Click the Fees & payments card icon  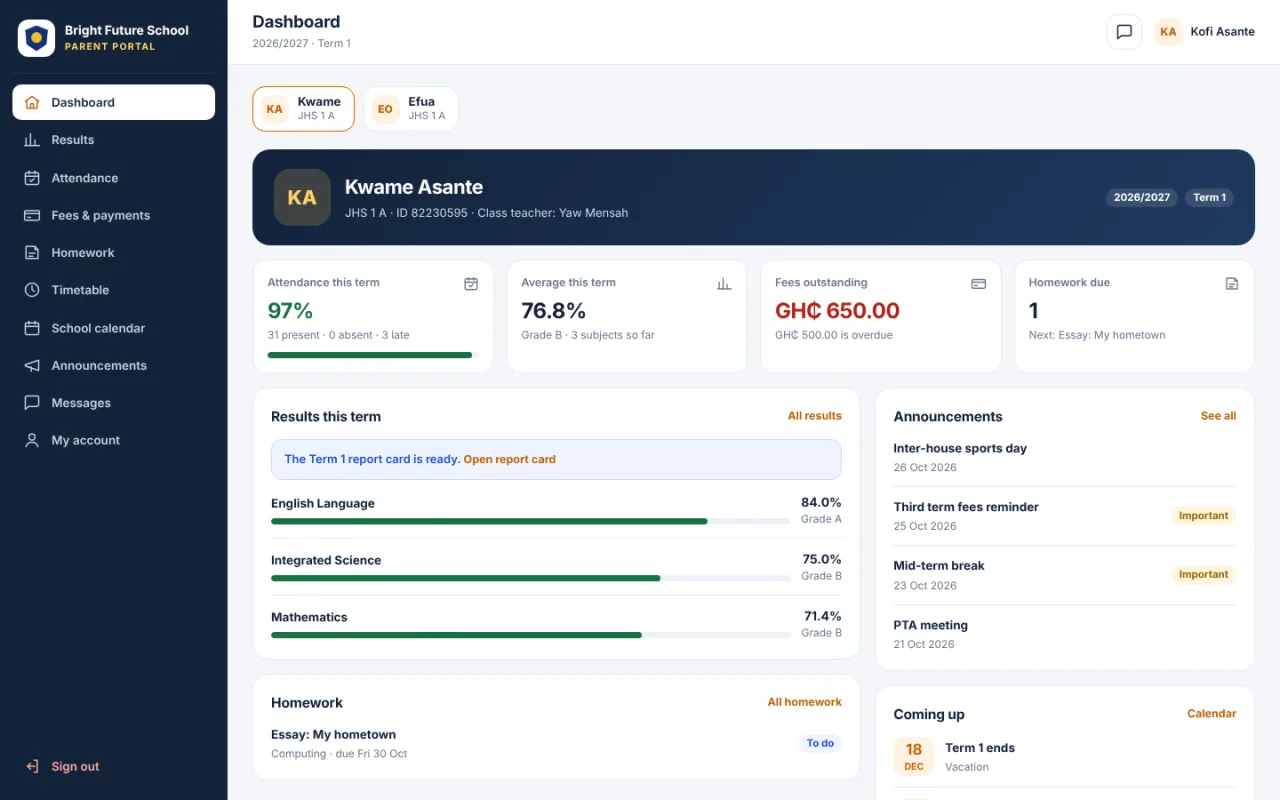[x=32, y=215]
